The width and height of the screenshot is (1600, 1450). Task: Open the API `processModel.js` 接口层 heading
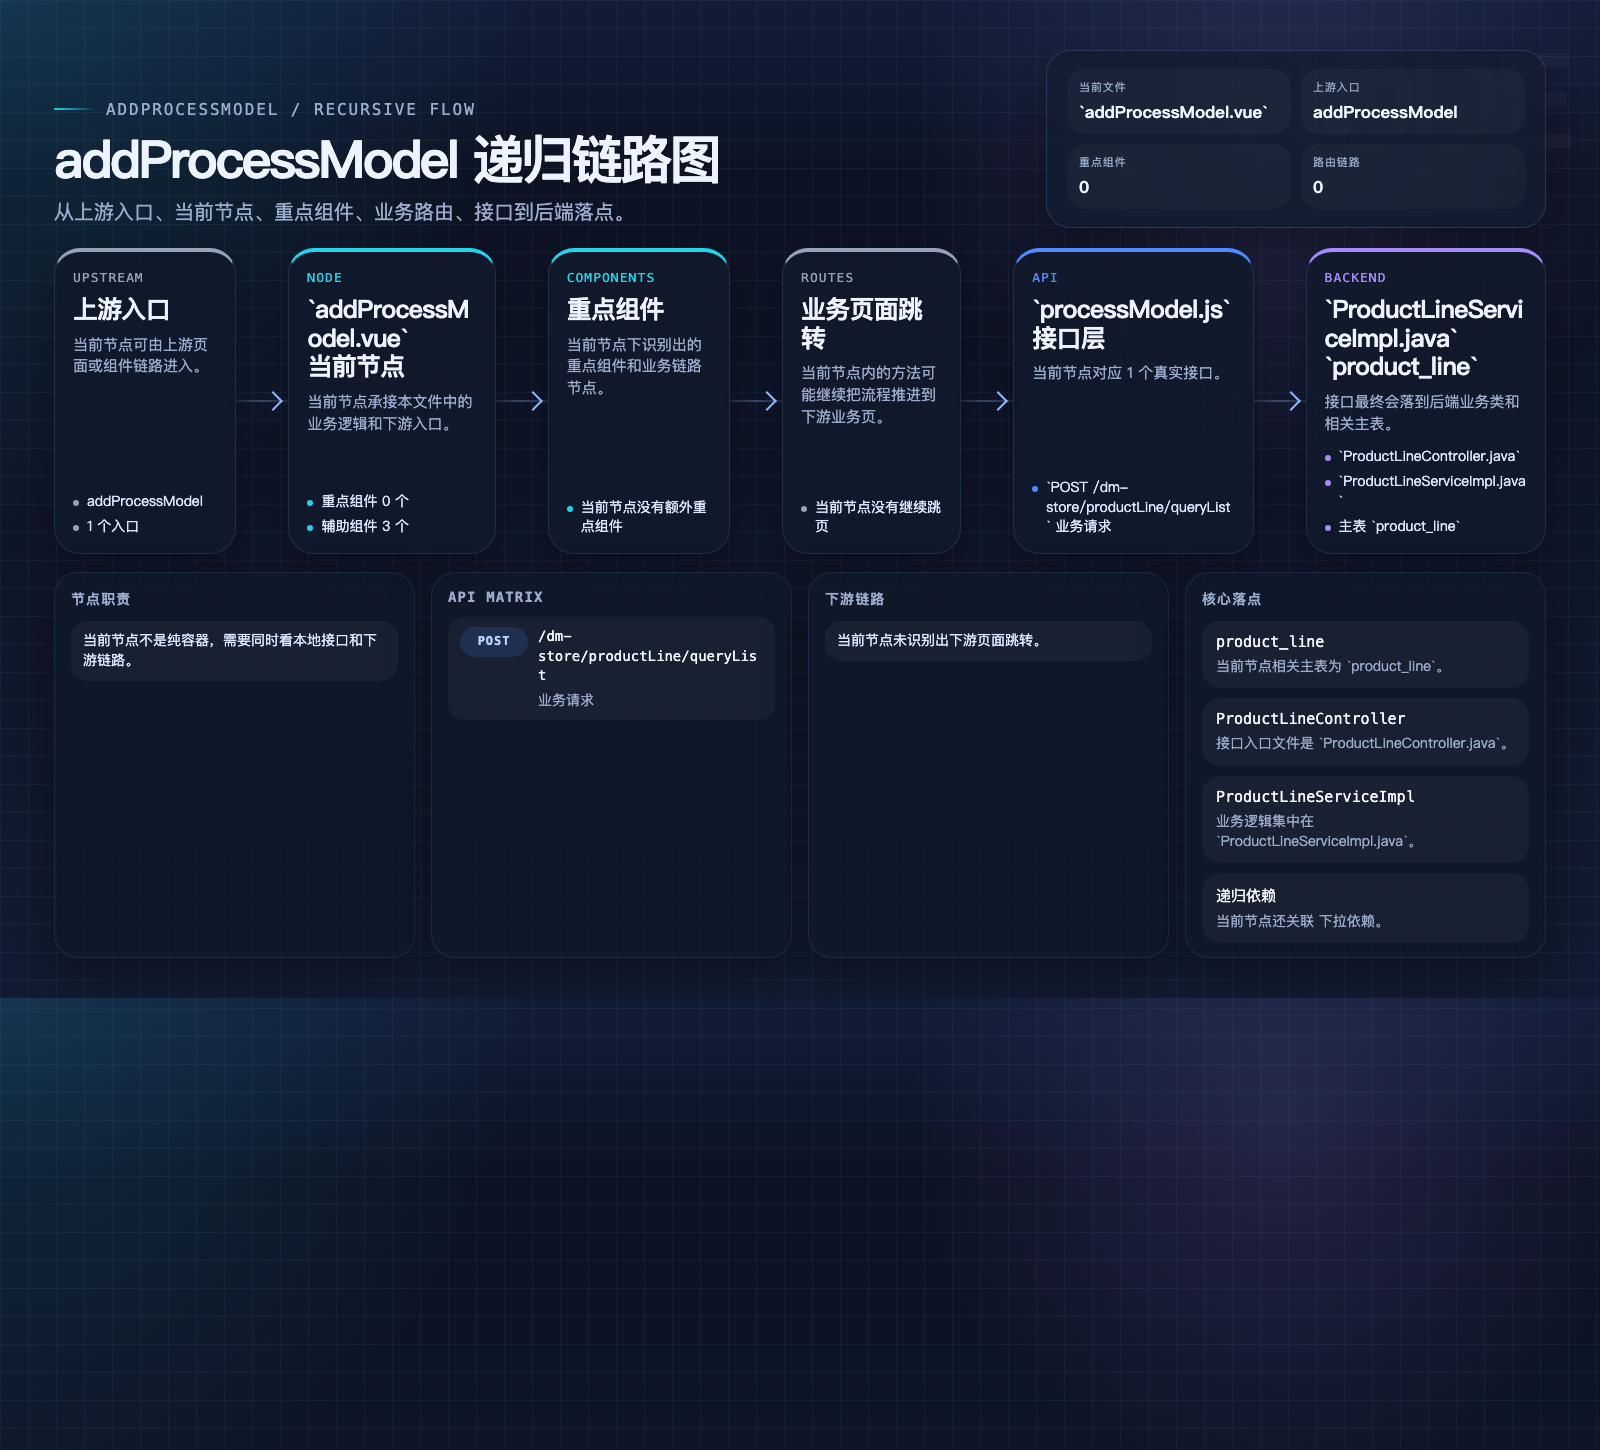click(1131, 324)
